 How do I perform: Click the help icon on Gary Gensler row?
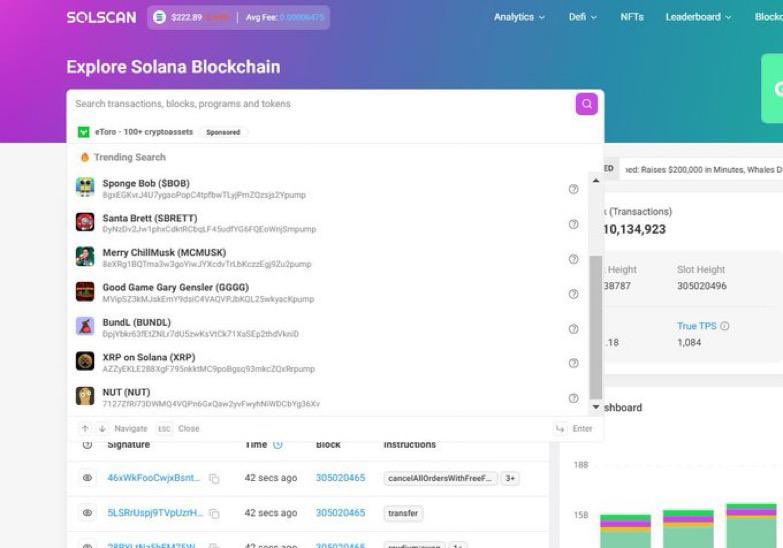573,294
